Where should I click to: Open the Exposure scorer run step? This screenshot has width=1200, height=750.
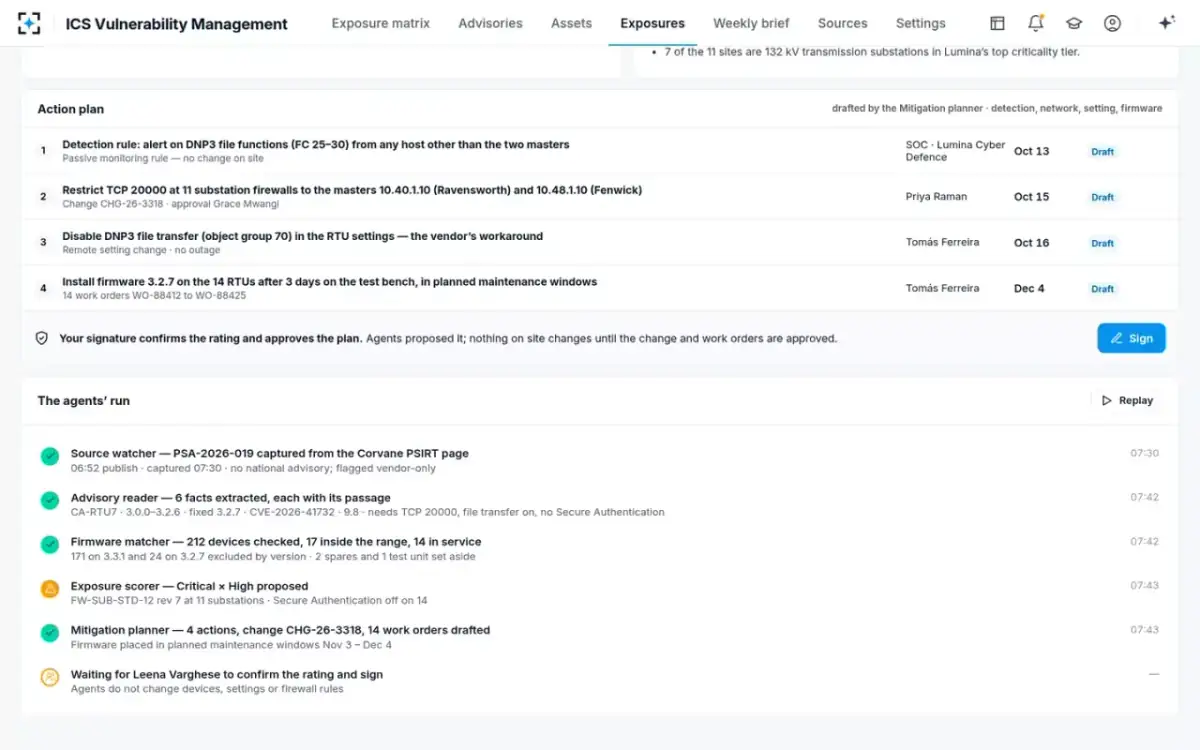[x=599, y=592]
